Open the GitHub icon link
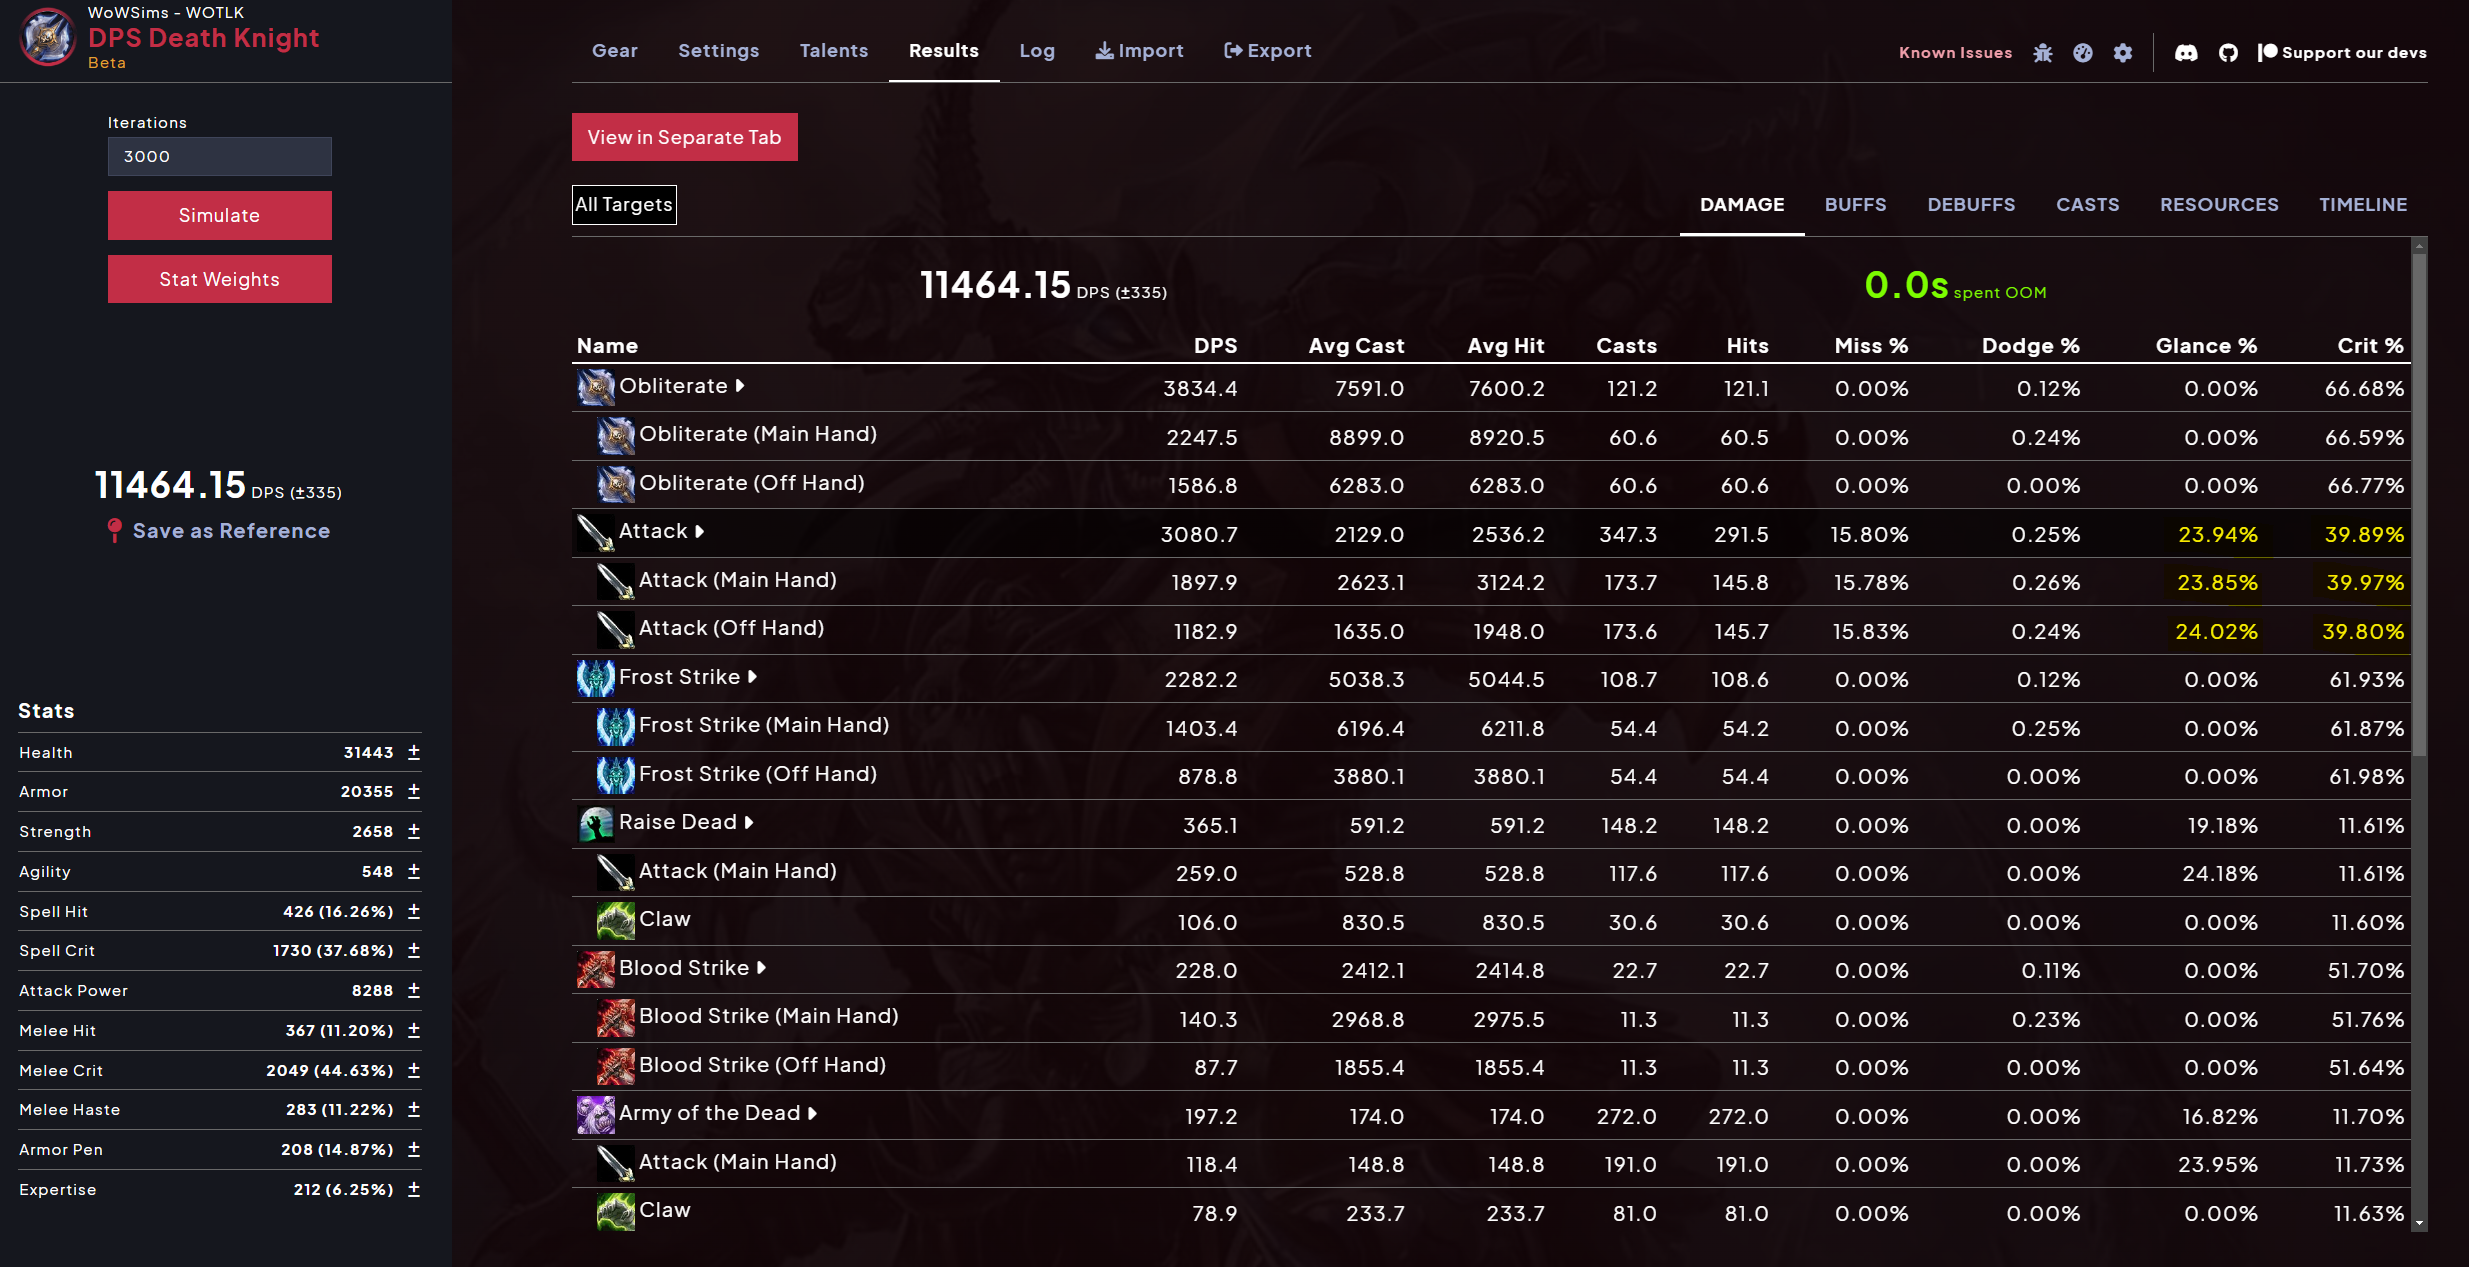The width and height of the screenshot is (2469, 1267). click(2227, 52)
